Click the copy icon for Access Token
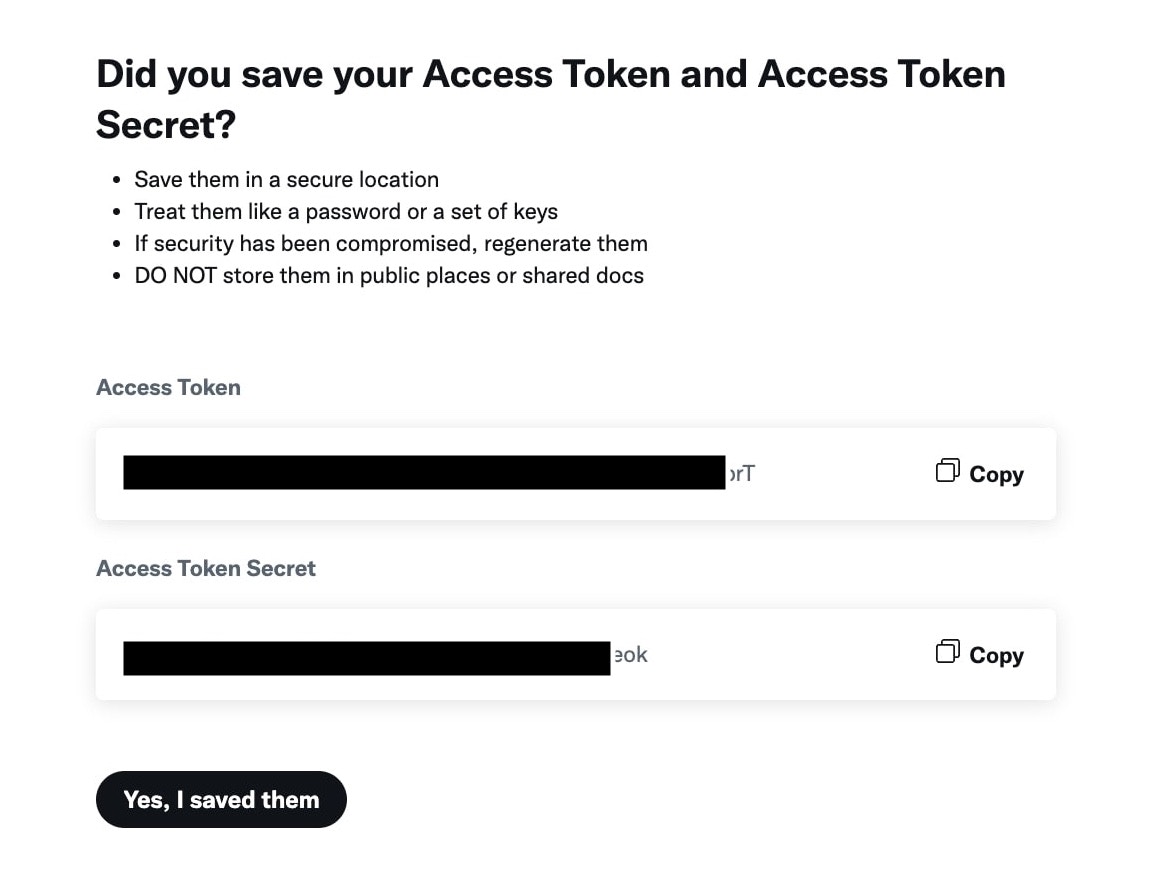1155x885 pixels. pos(947,471)
